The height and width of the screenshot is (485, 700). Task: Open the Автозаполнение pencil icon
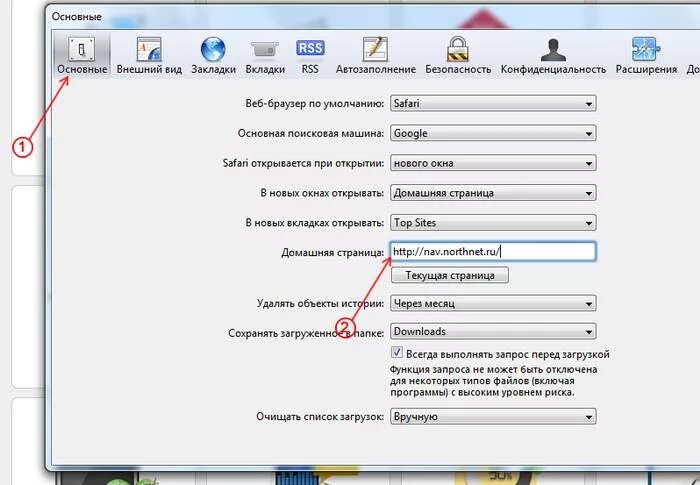click(x=375, y=49)
